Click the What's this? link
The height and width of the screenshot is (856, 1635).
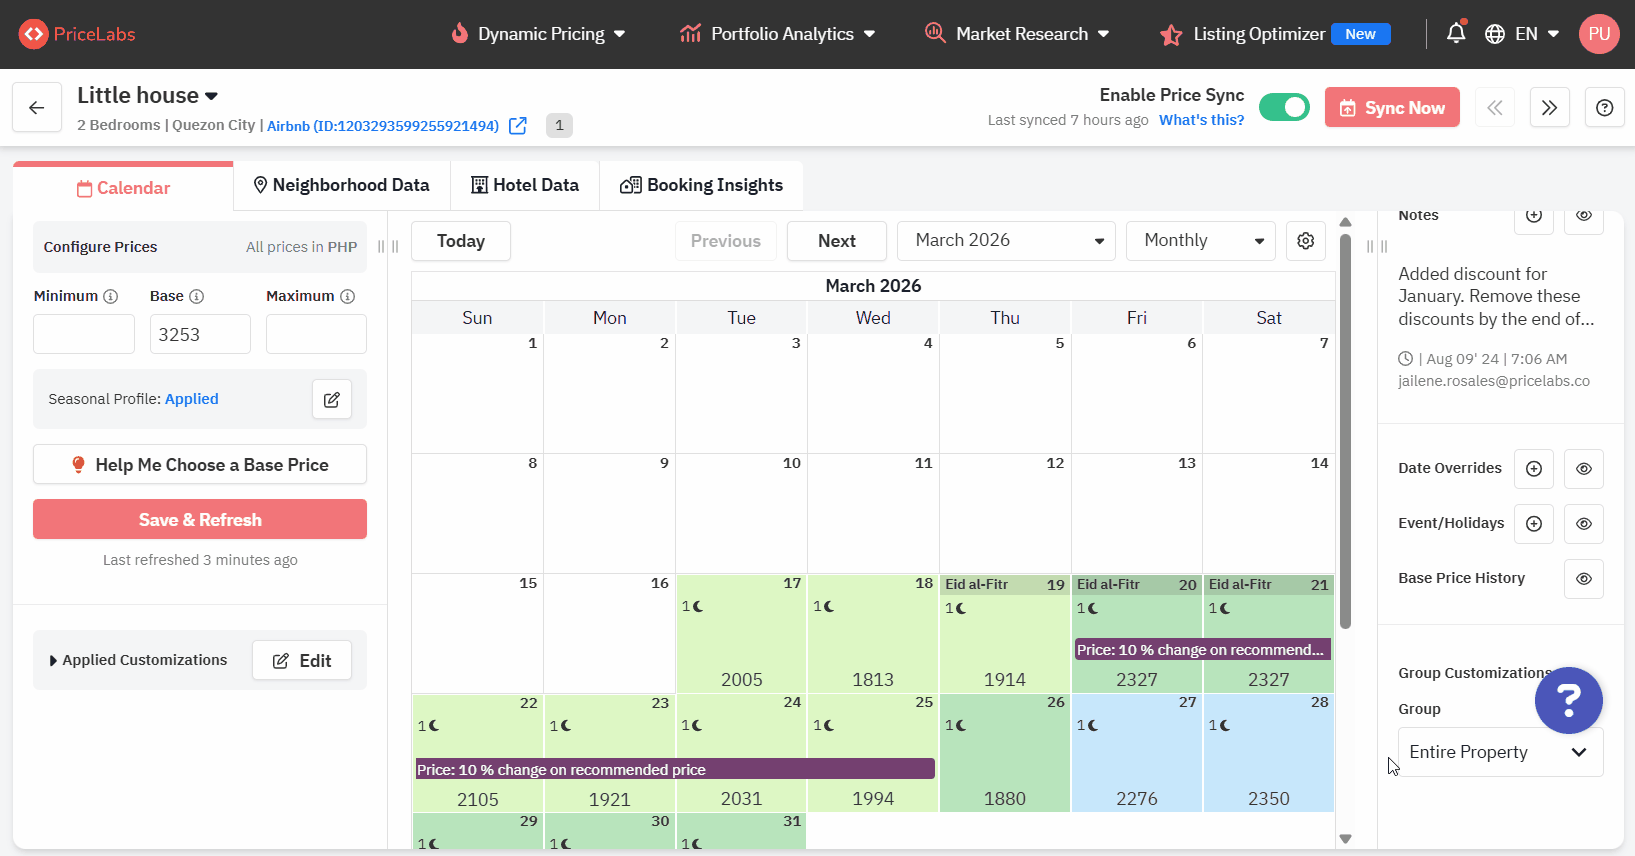[x=1201, y=120]
